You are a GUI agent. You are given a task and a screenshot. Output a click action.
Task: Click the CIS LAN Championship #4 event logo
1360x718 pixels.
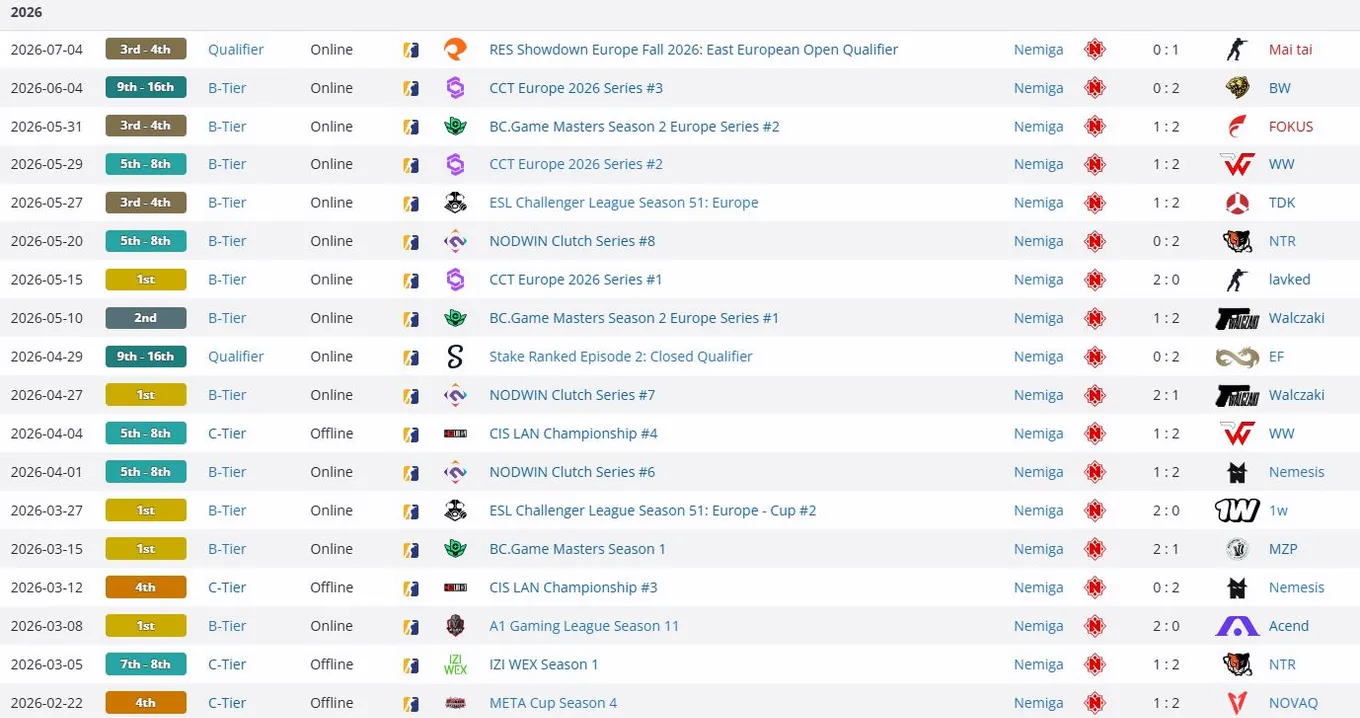point(455,433)
